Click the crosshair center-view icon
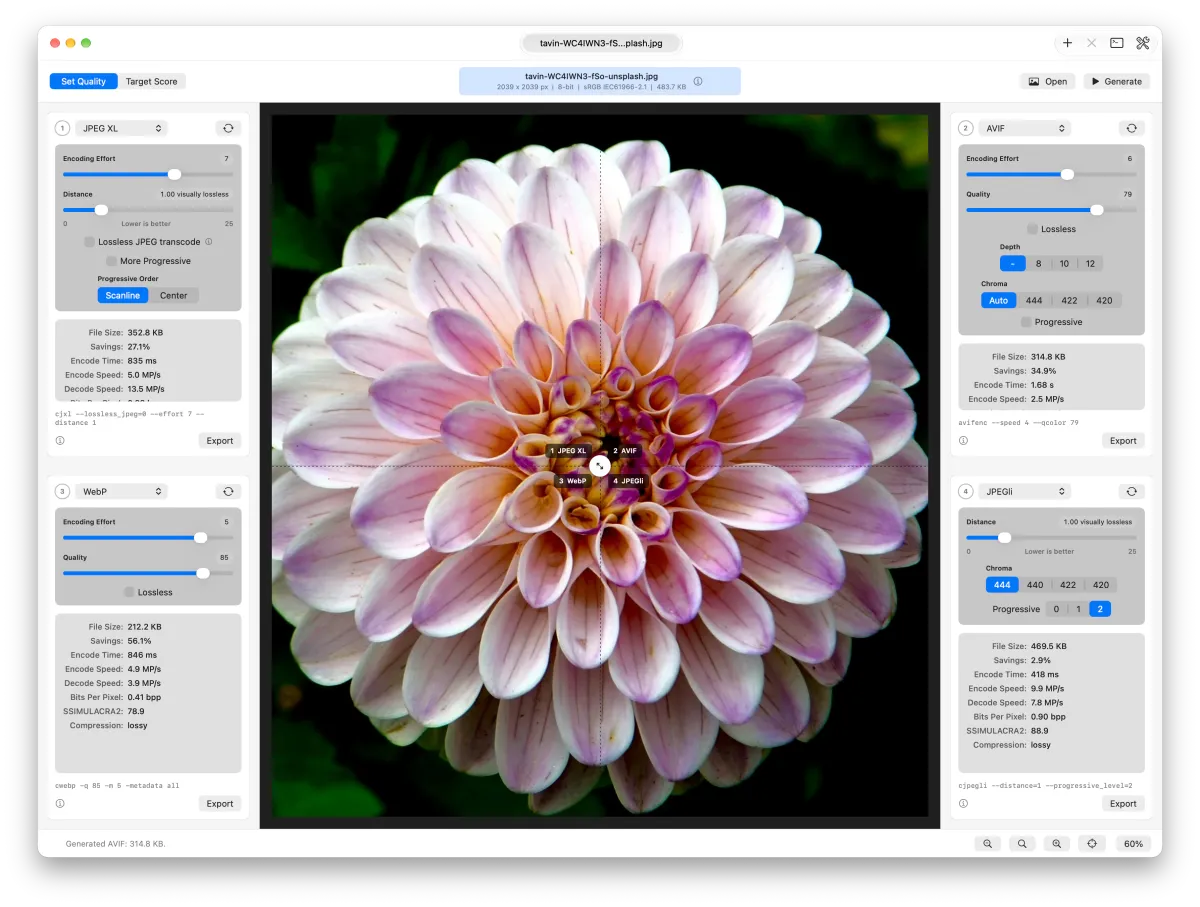This screenshot has width=1200, height=907. pos(1092,844)
